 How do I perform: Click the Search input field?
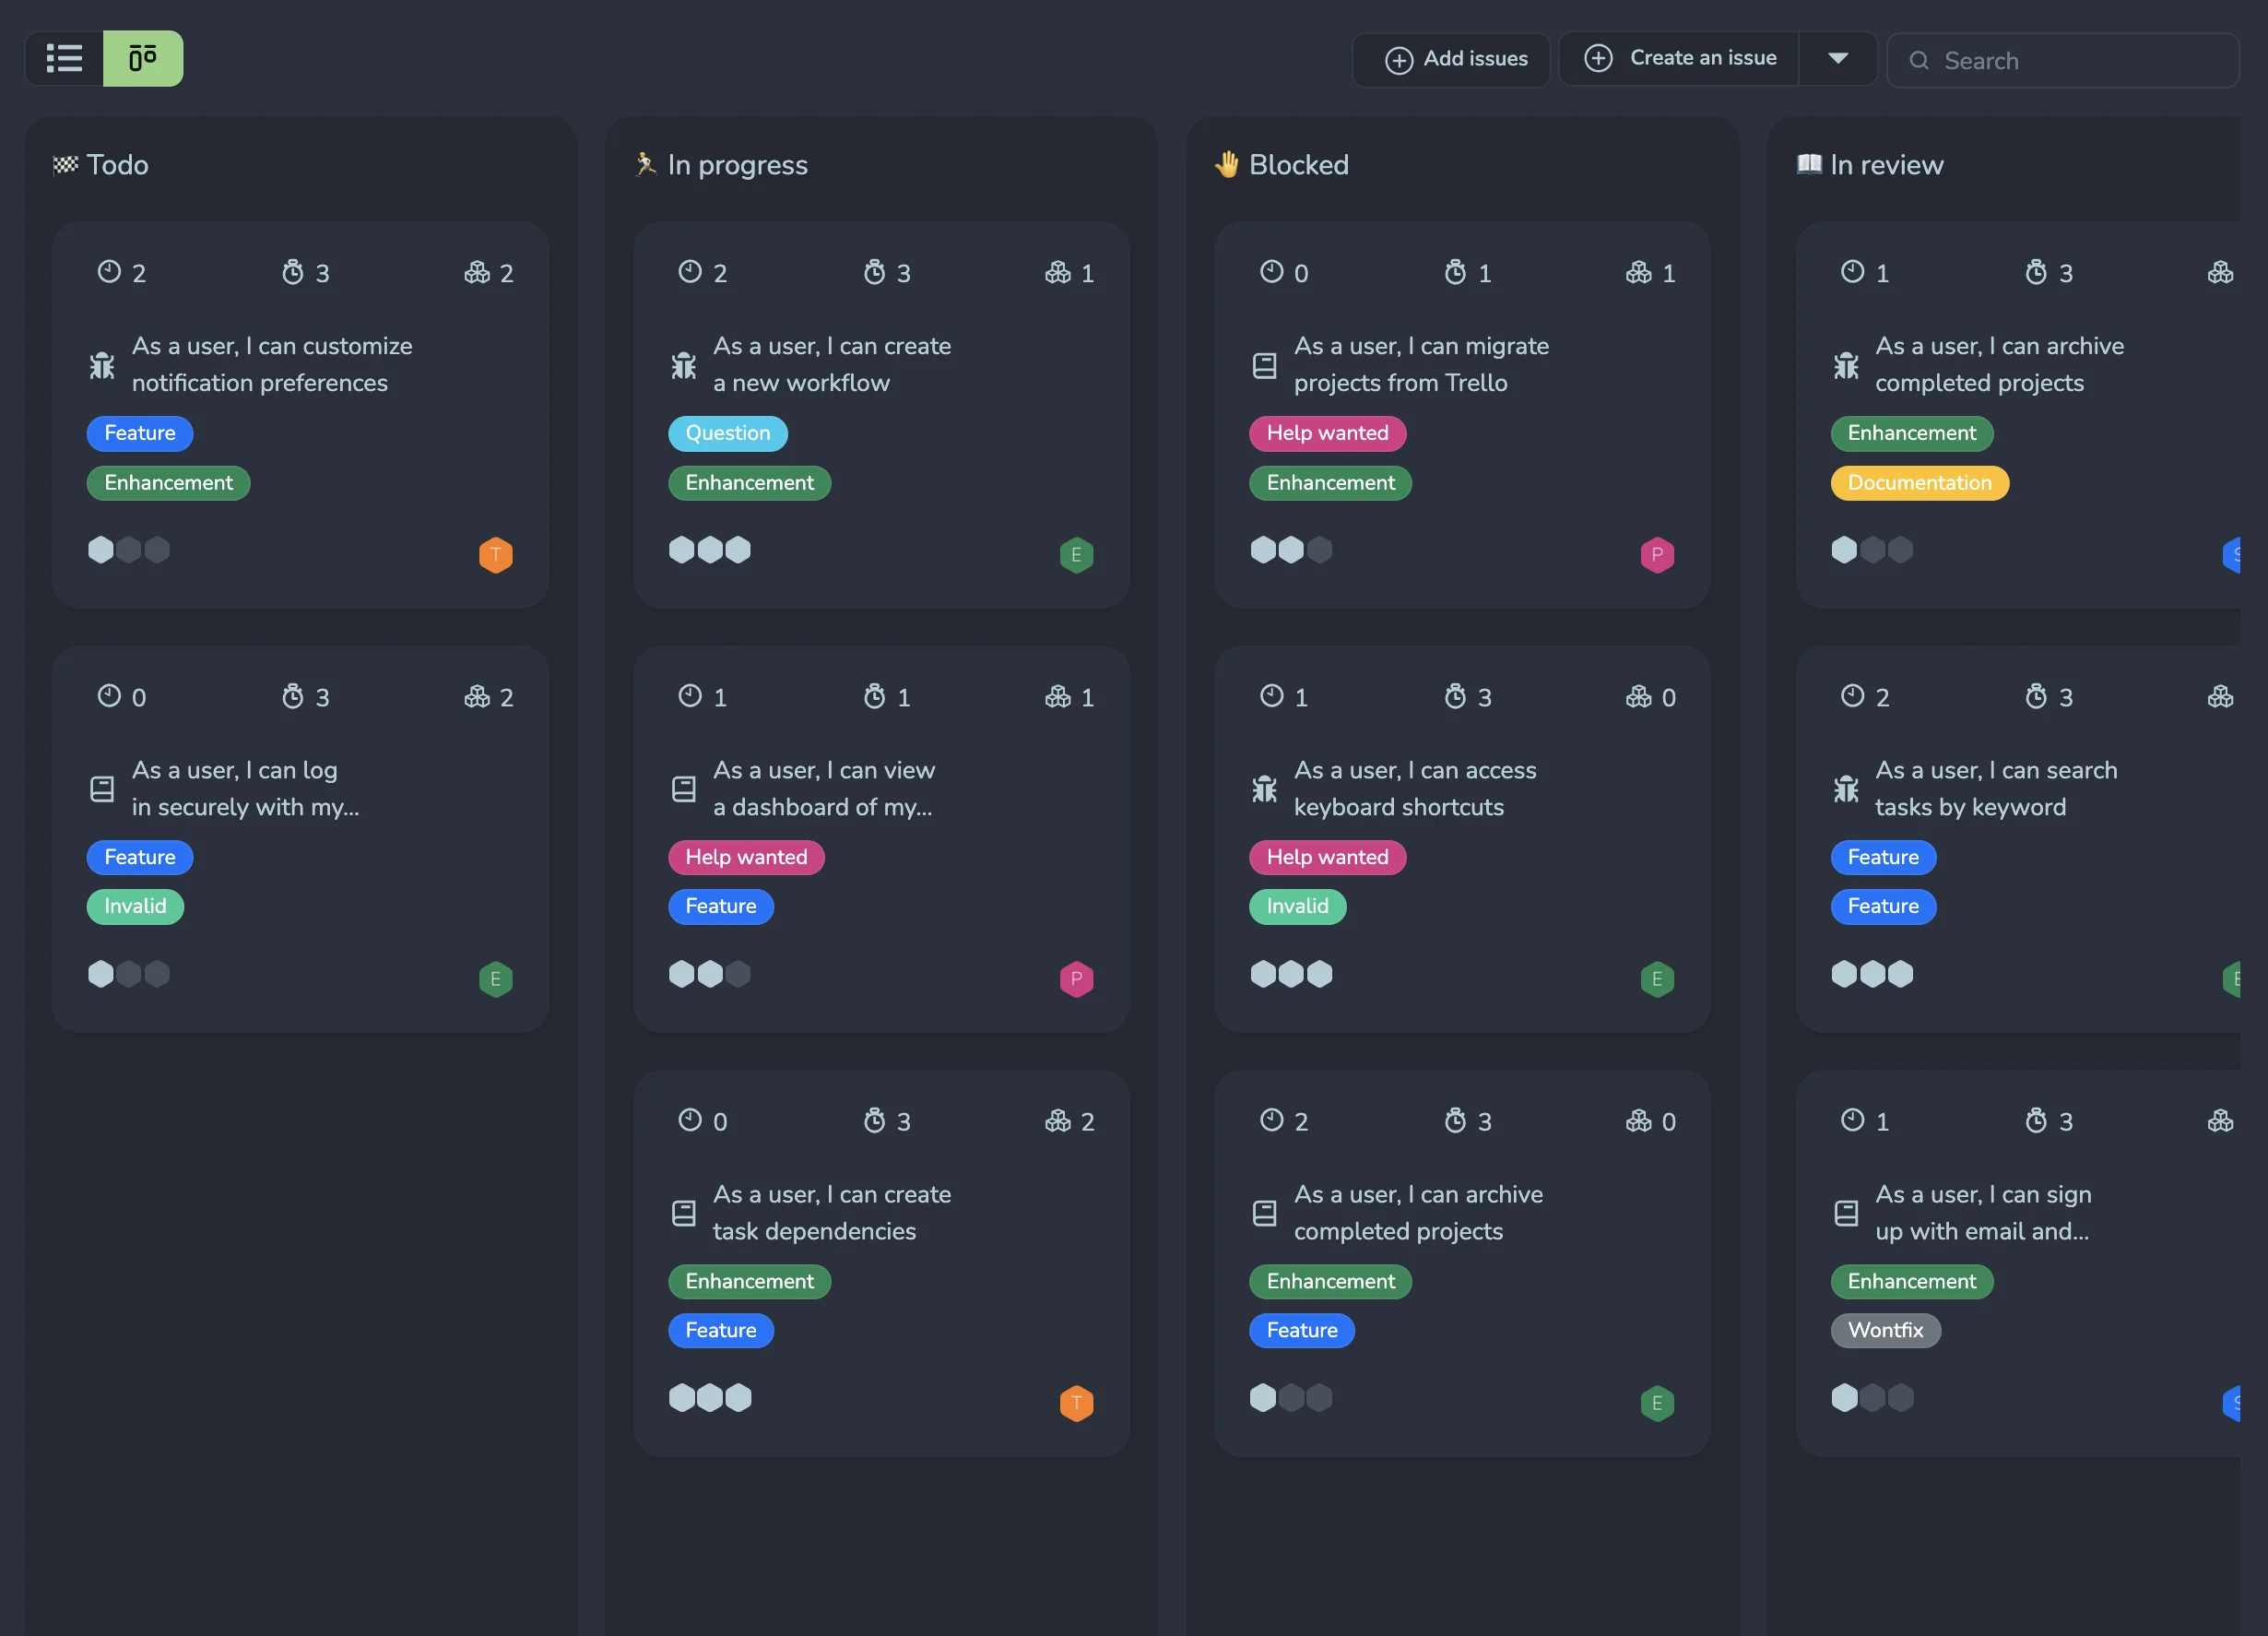2060,60
